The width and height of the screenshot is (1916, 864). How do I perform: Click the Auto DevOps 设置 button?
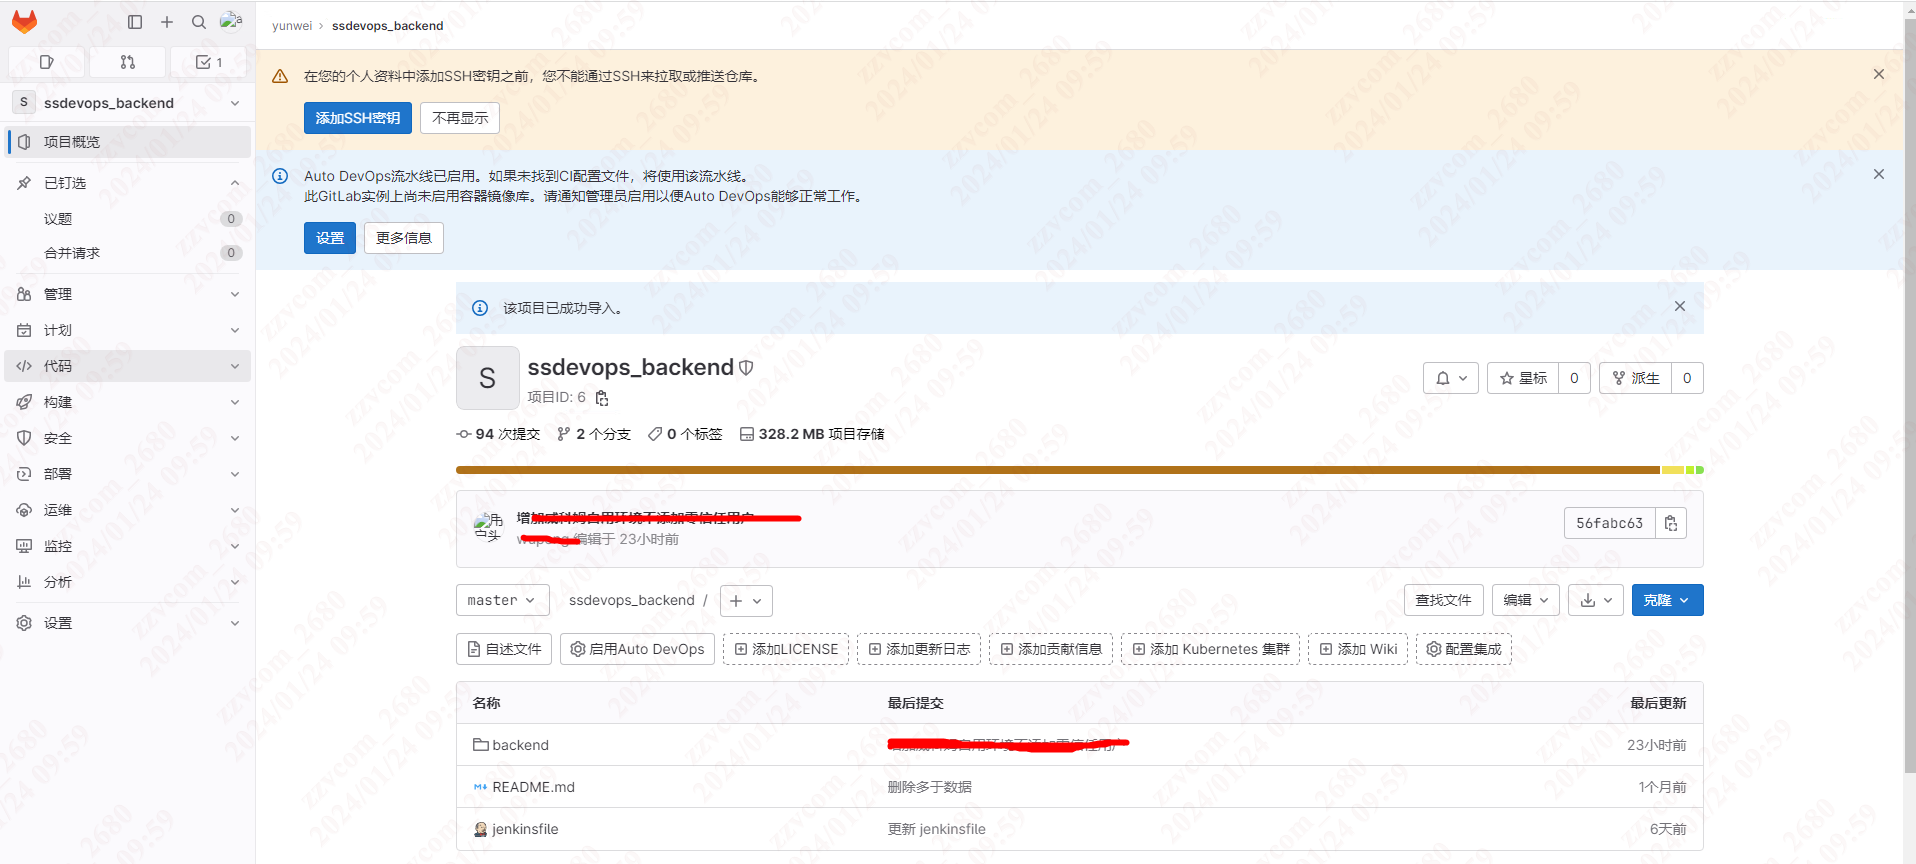tap(330, 238)
